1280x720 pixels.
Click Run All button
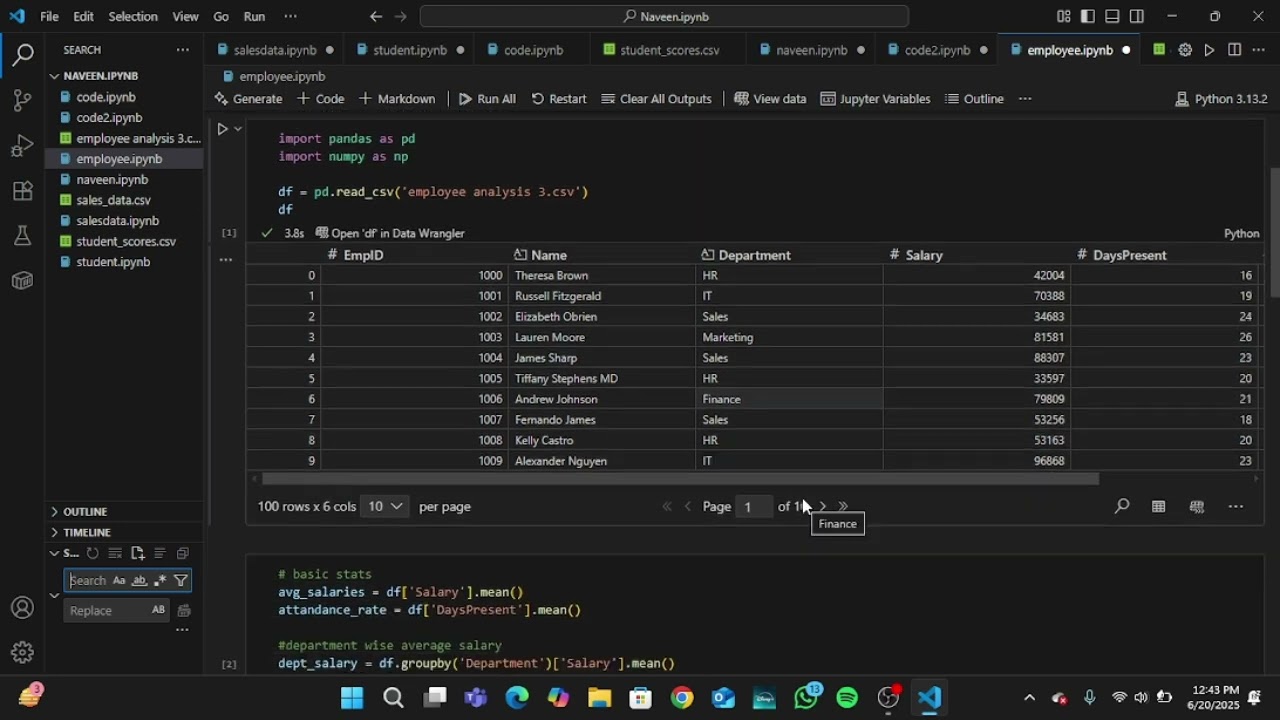point(487,99)
